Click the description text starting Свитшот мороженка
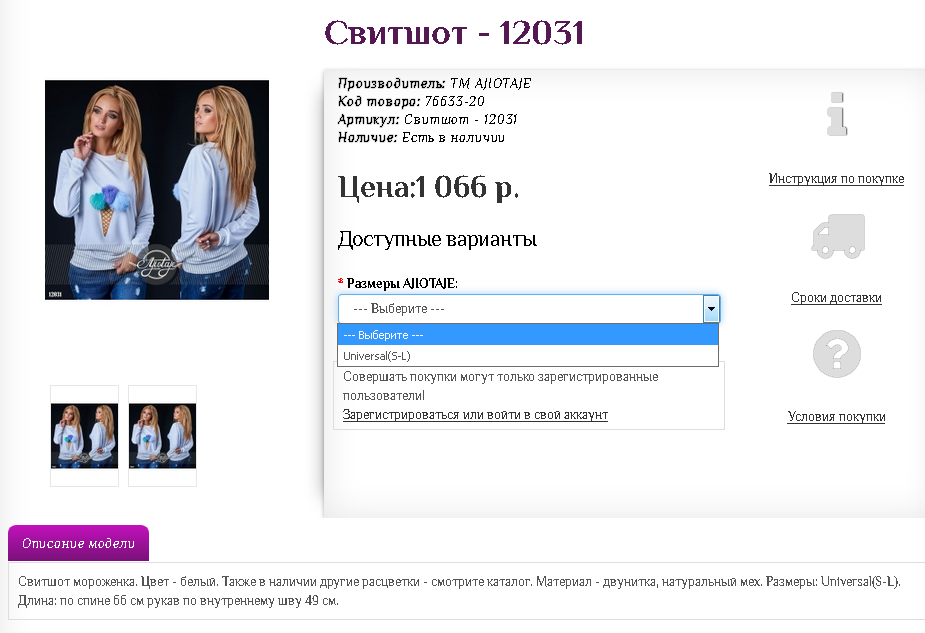Viewport: 925px width, 633px height. pyautogui.click(x=459, y=591)
